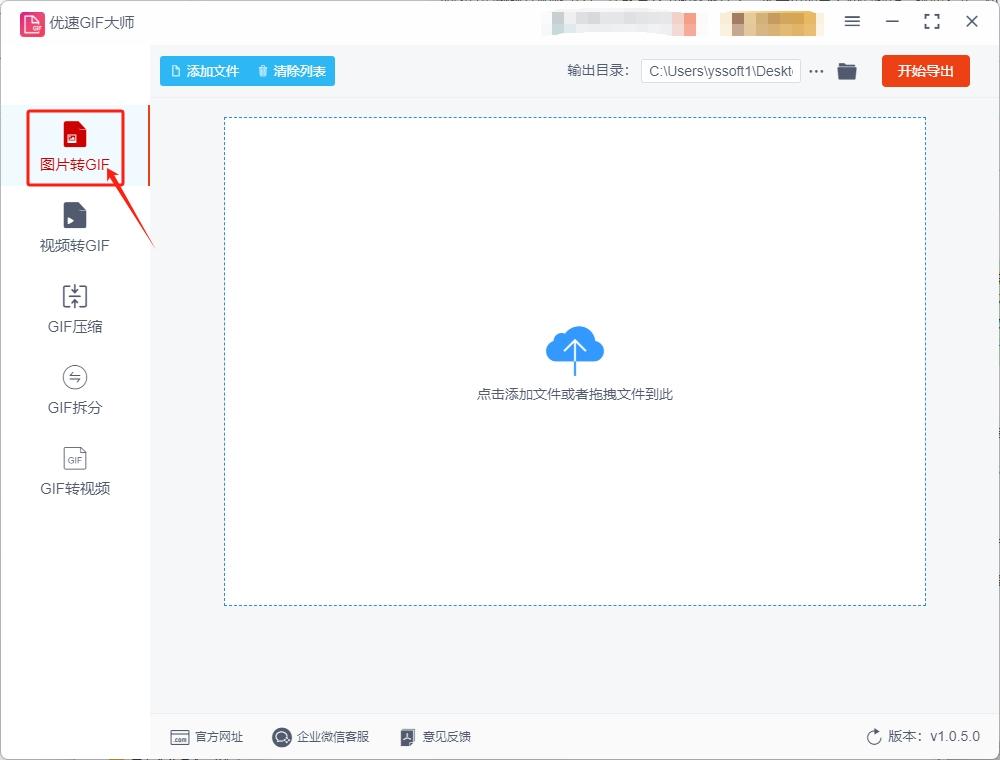Click the folder icon beside the output path

847,70
